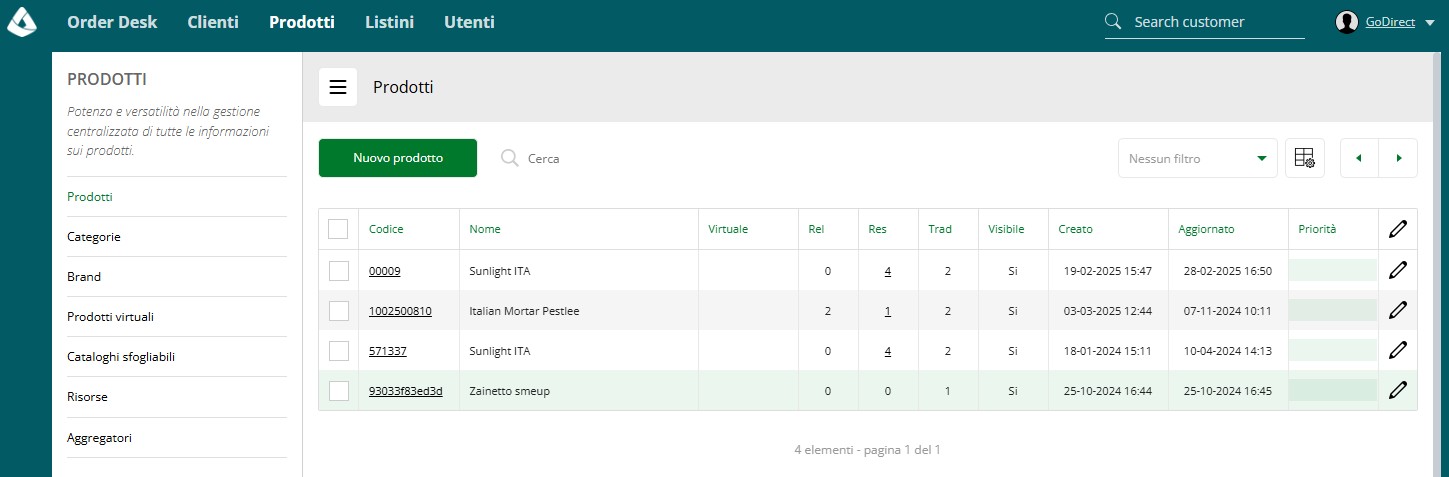Select checkbox for Italian Mortar Pestlee
The image size is (1449, 477).
click(338, 310)
